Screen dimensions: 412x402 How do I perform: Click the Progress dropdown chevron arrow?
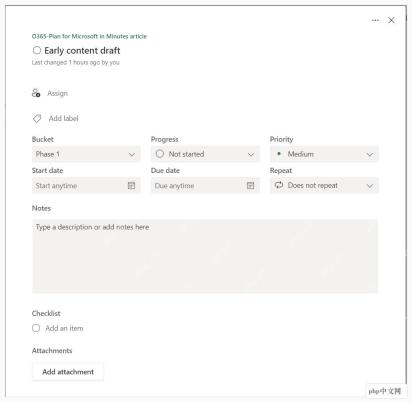tap(251, 155)
